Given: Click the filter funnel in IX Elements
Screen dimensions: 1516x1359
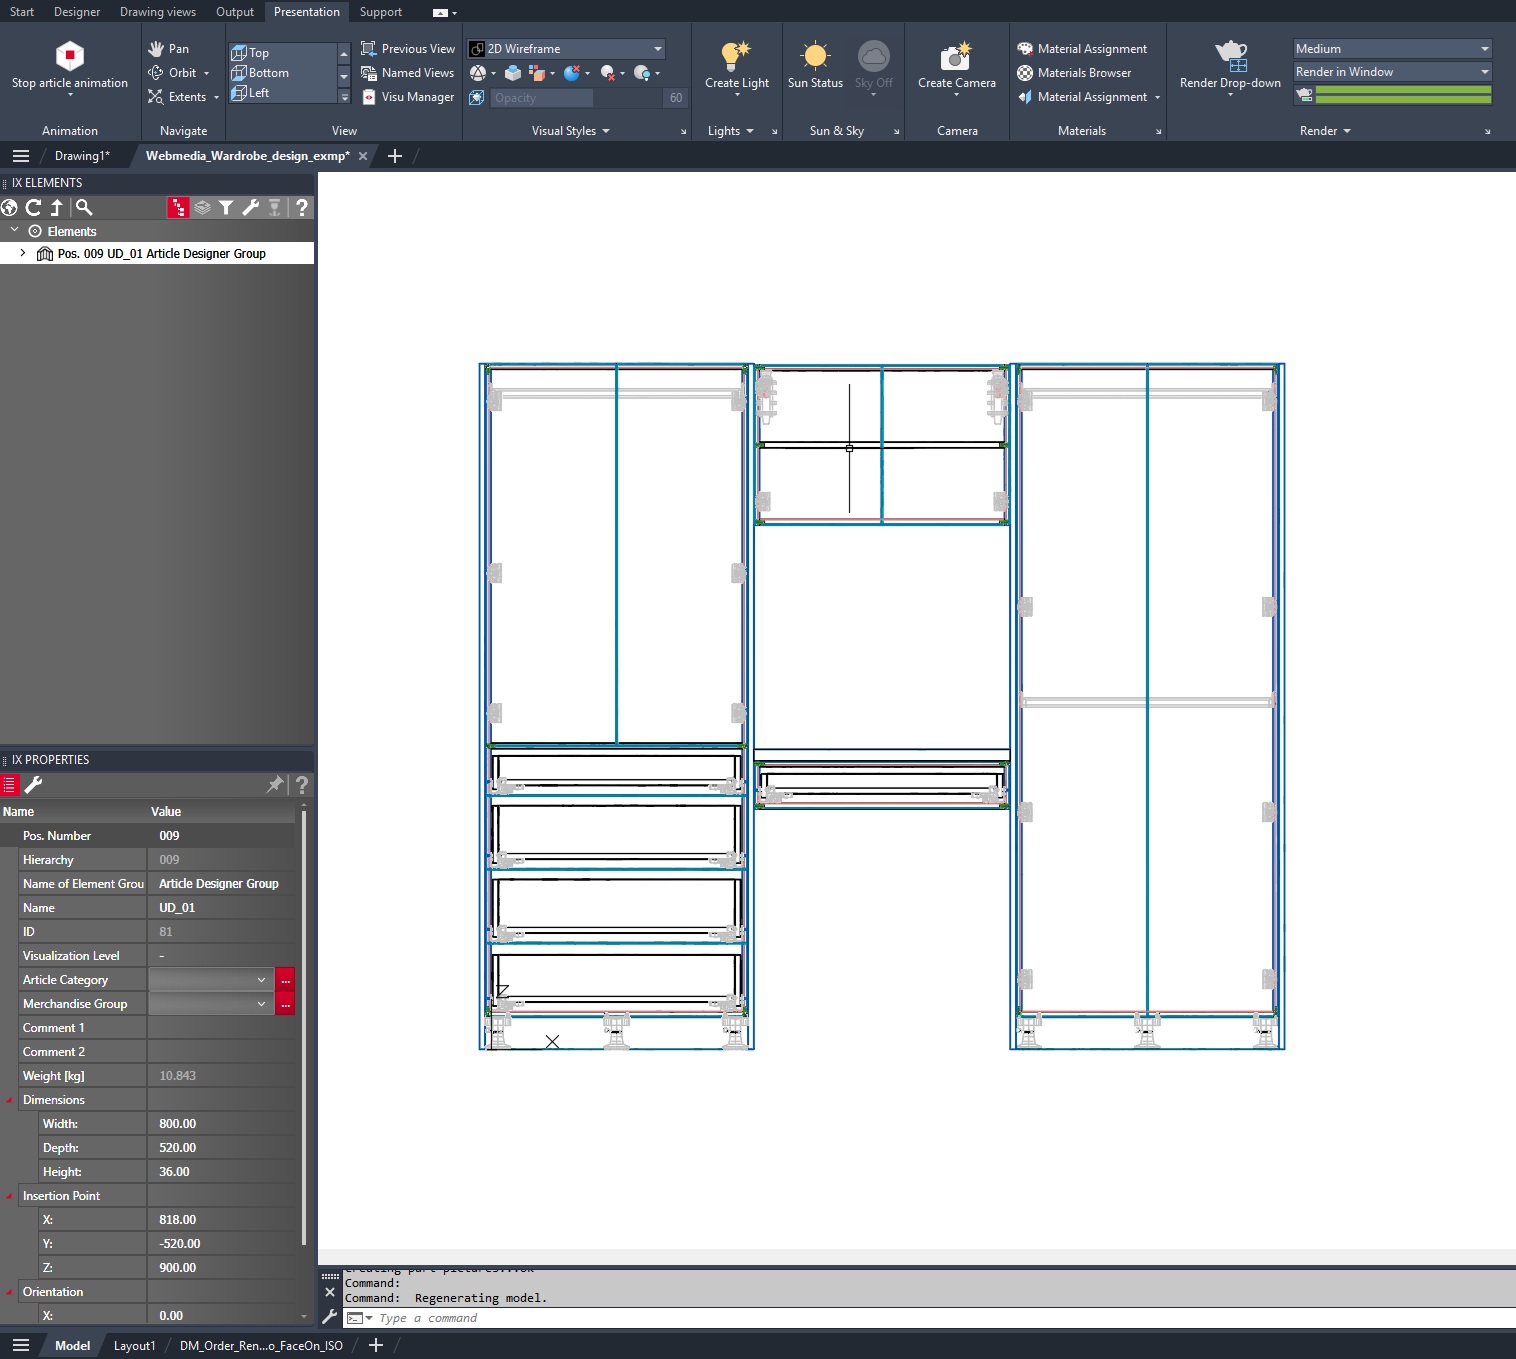Looking at the screenshot, I should coord(226,207).
